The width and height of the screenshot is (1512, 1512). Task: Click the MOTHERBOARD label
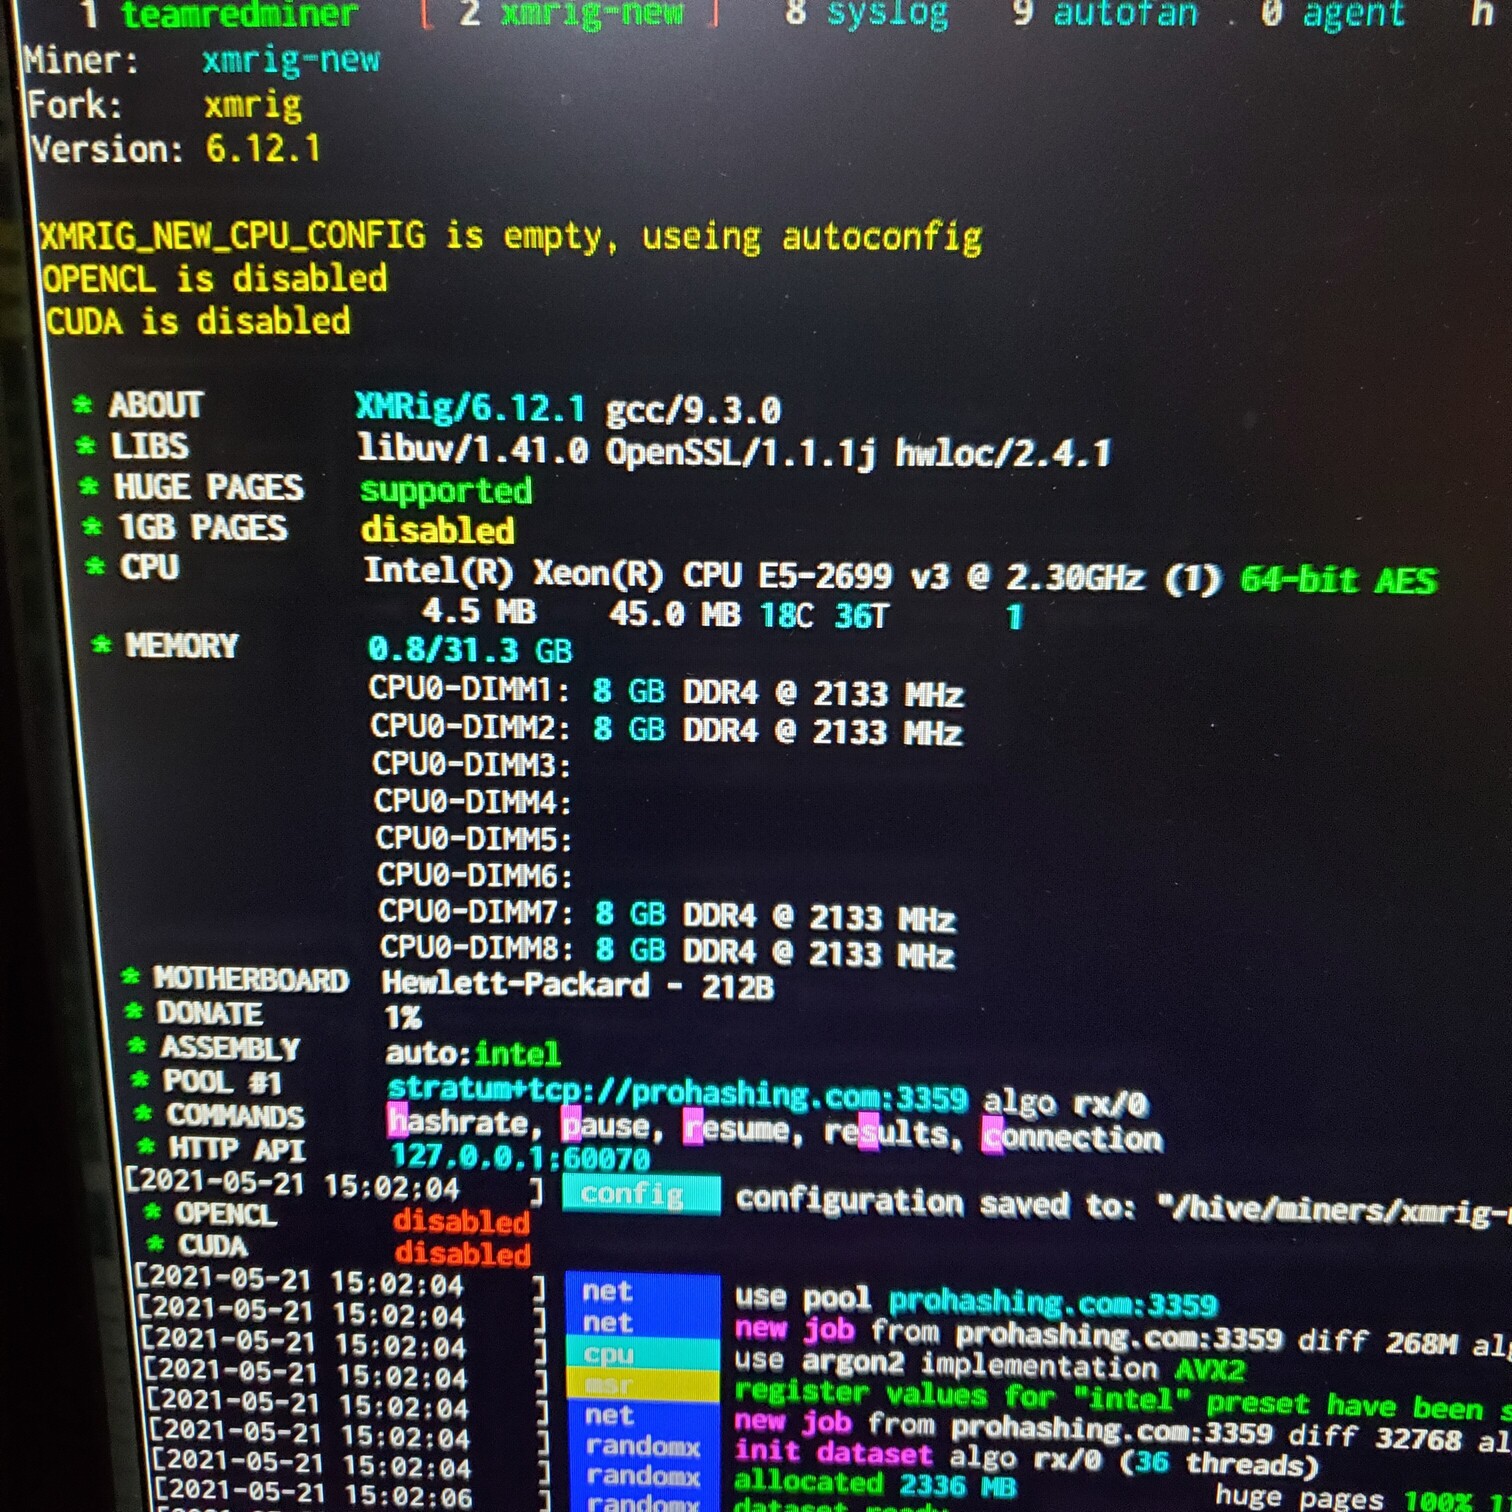pyautogui.click(x=250, y=979)
